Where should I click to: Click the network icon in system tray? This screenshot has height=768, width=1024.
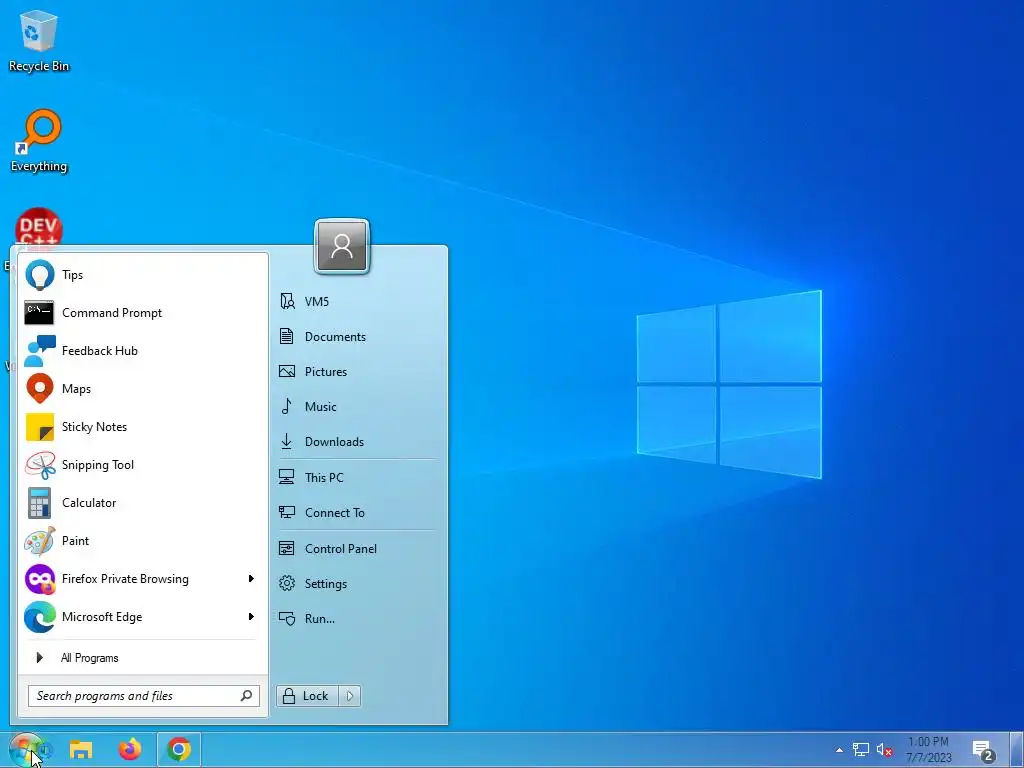coord(861,750)
